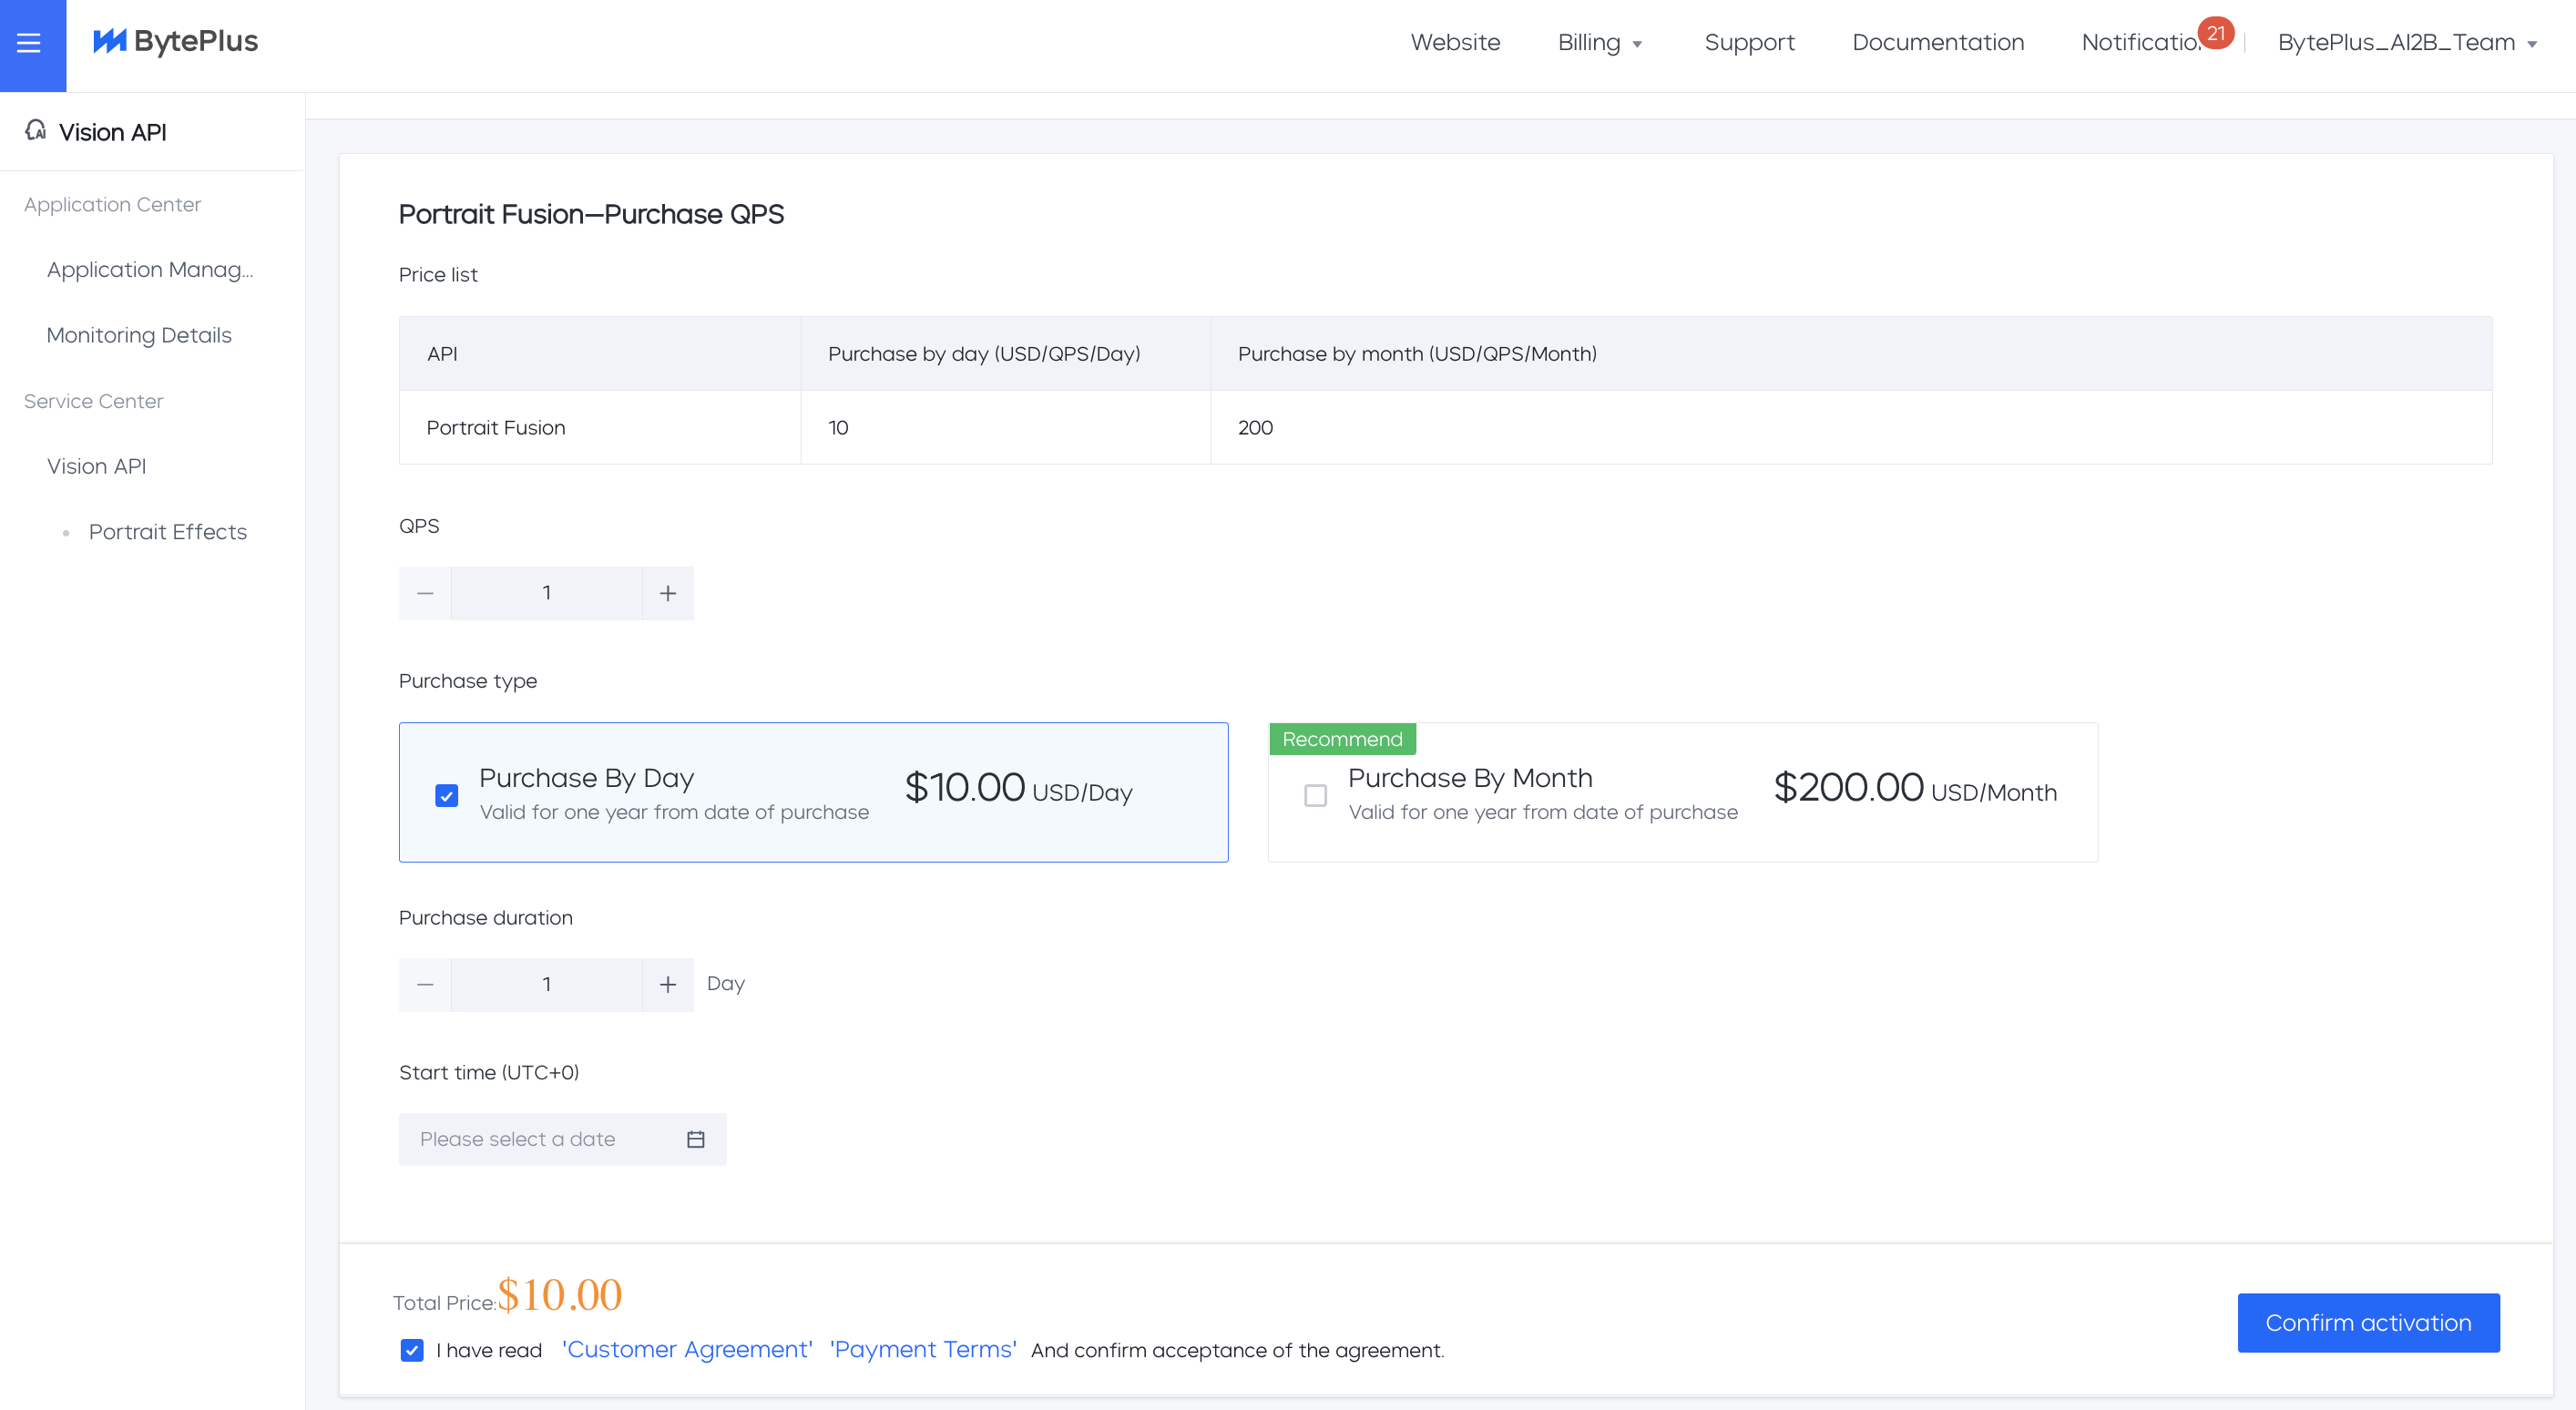Open the BytePlus_AI2B_Team account dropdown
The height and width of the screenshot is (1410, 2576).
click(x=2407, y=43)
